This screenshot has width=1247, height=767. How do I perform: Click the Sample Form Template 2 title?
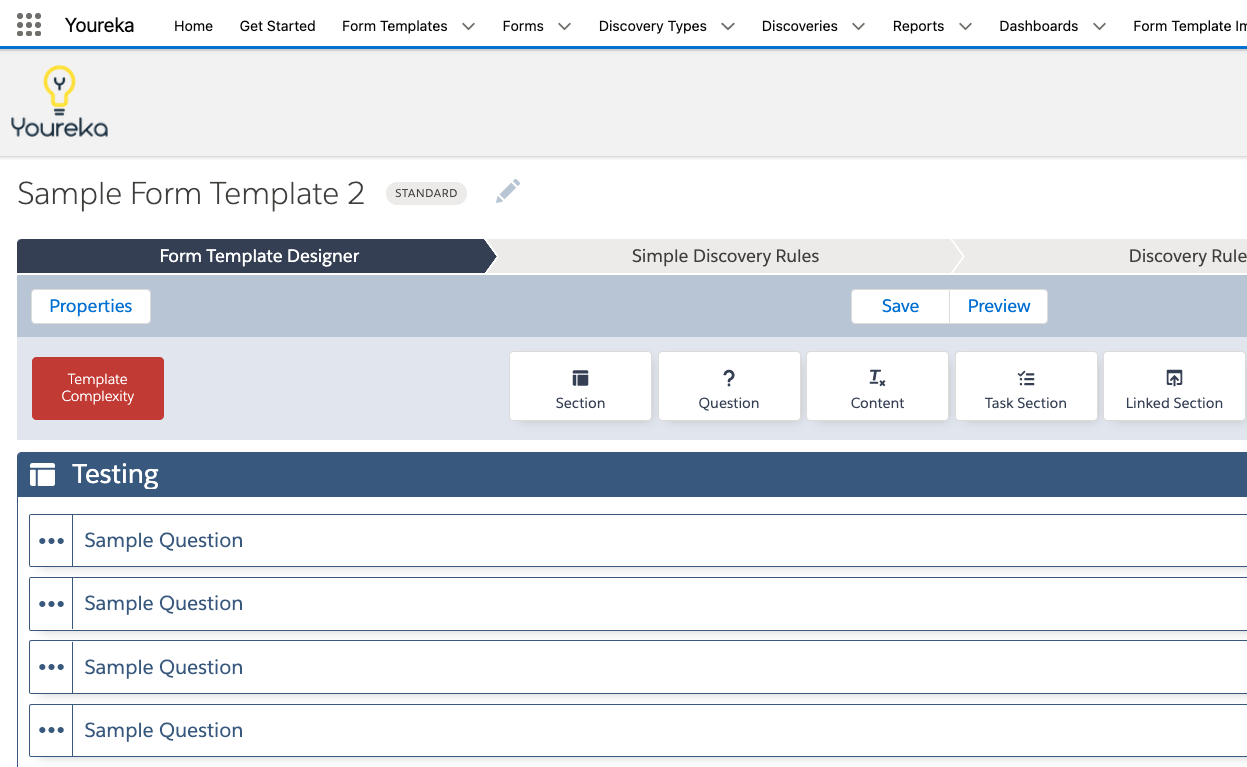coord(191,193)
